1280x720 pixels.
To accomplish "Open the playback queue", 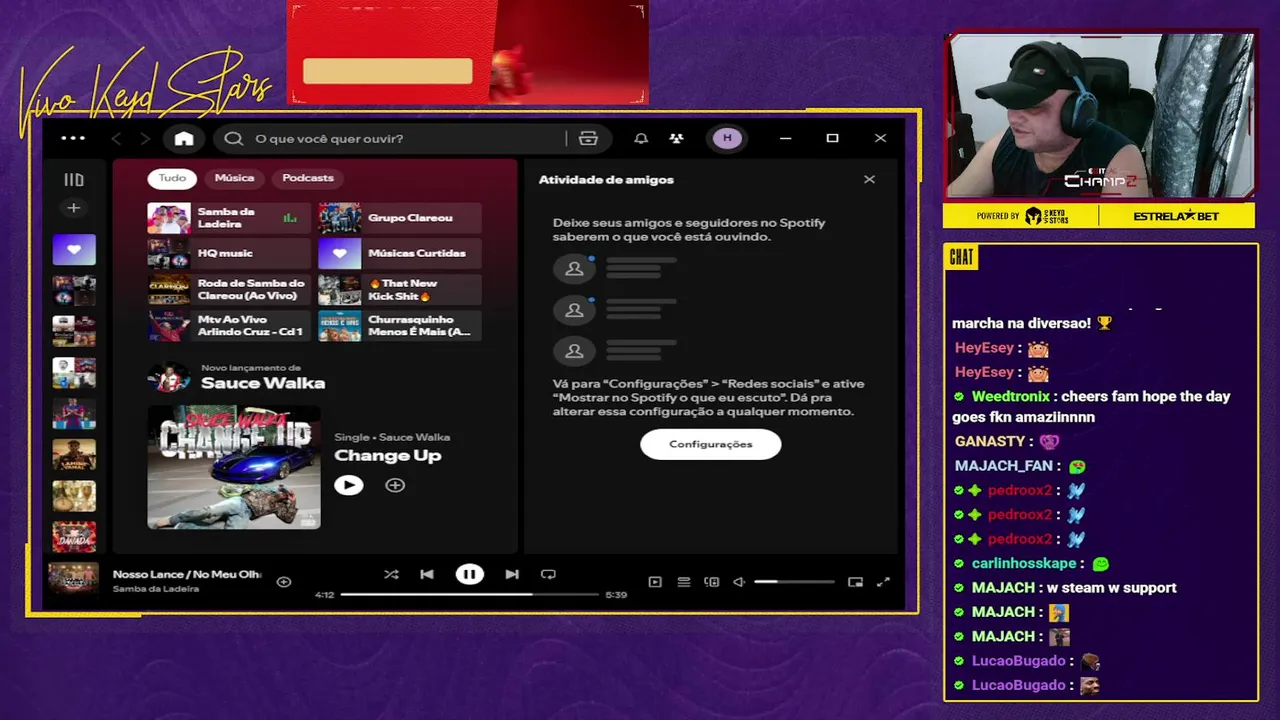I will pos(684,582).
